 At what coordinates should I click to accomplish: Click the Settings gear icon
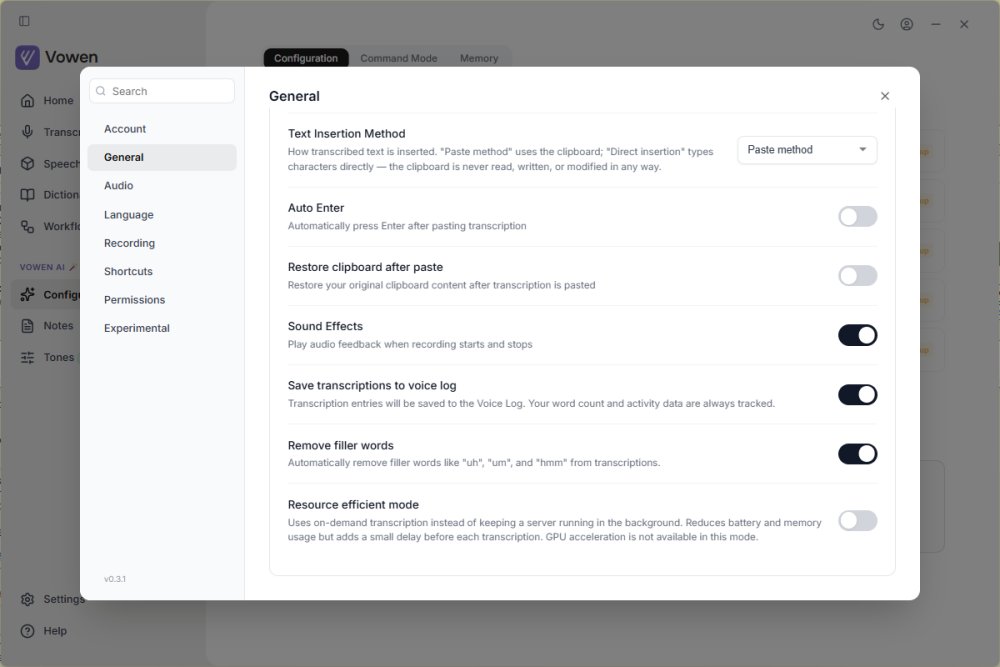point(27,599)
